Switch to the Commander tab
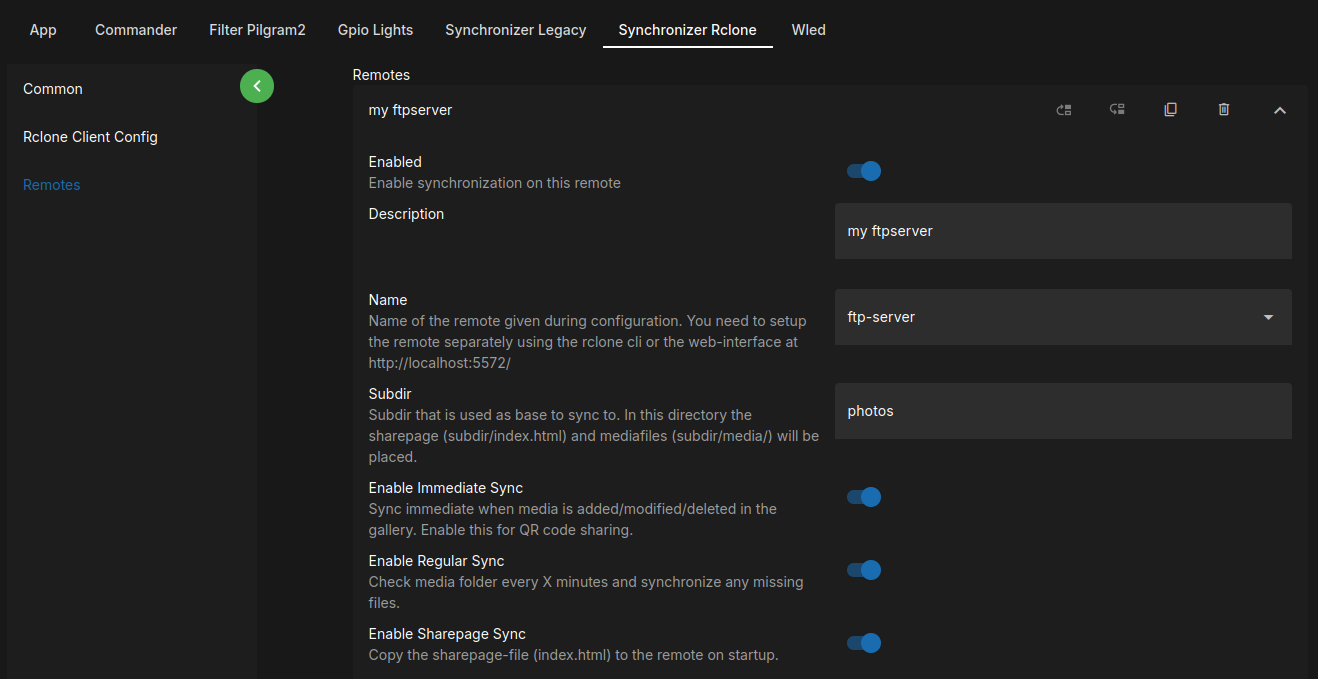This screenshot has width=1318, height=679. point(135,30)
